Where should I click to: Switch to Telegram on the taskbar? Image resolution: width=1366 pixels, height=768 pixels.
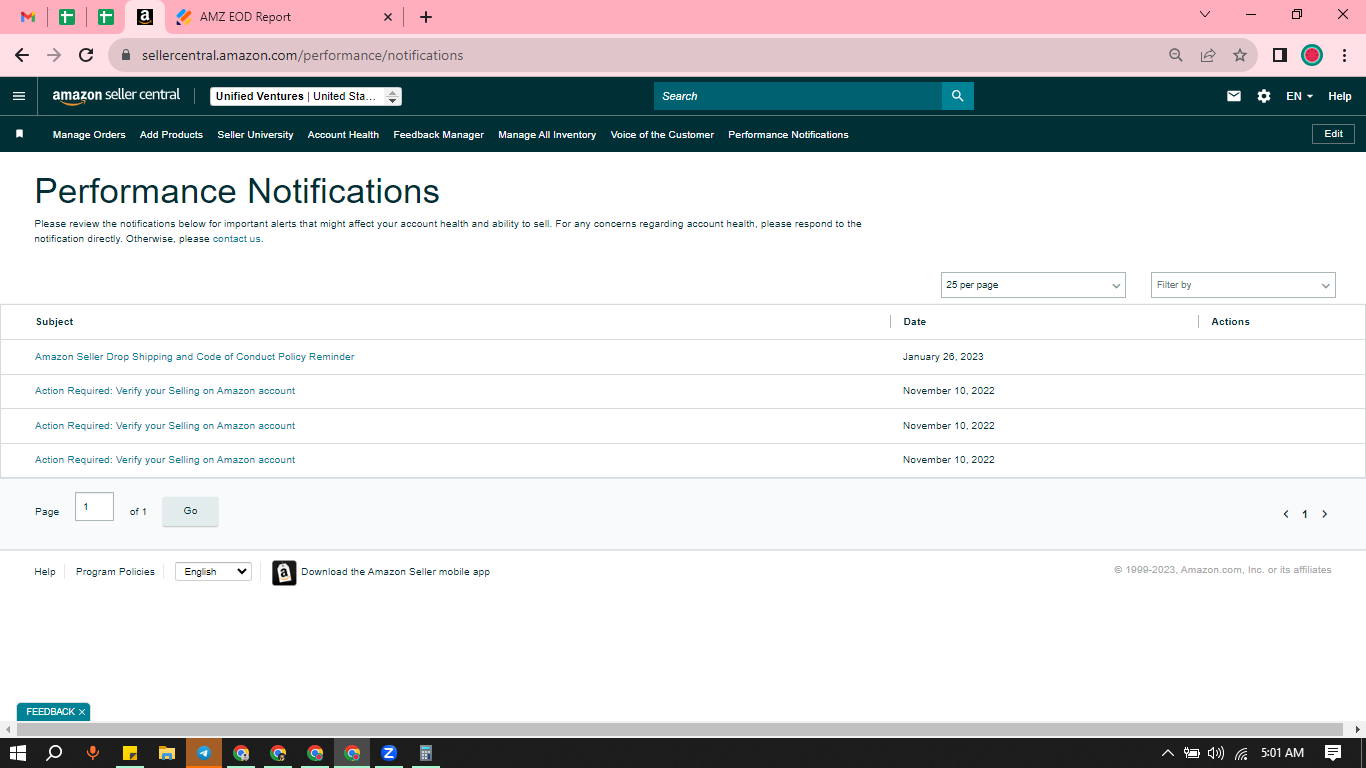pyautogui.click(x=204, y=753)
